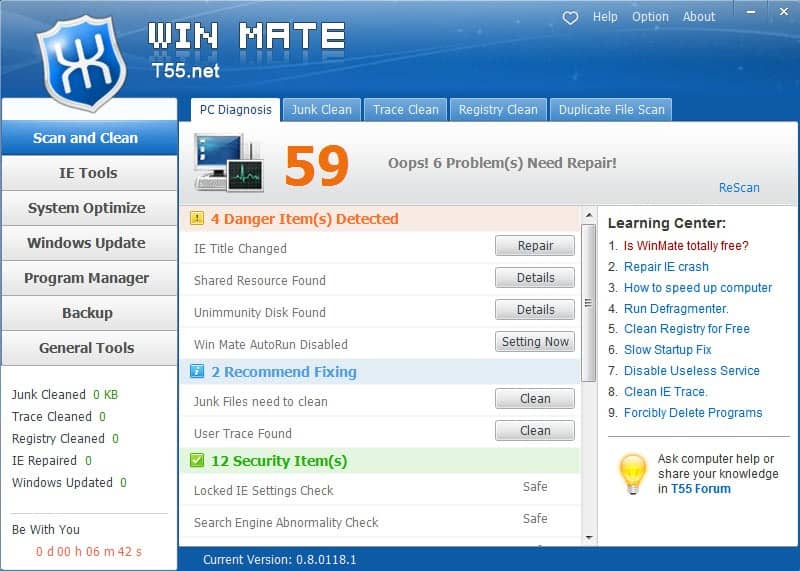Click Details for Shared Resource Found
Image resolution: width=800 pixels, height=571 pixels.
click(x=535, y=278)
